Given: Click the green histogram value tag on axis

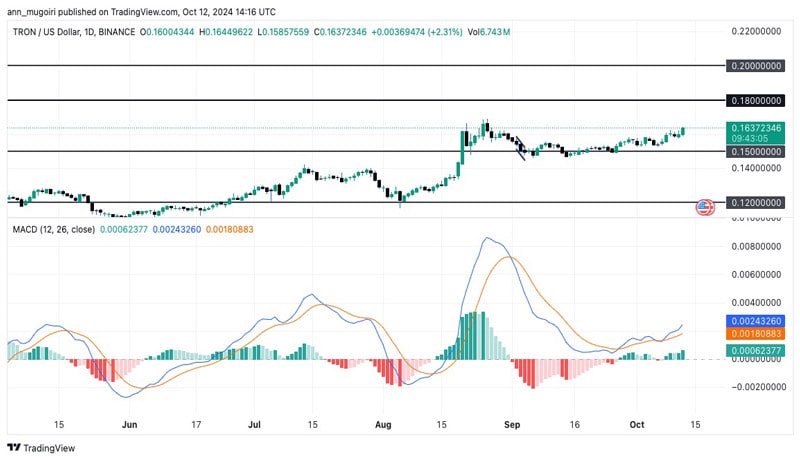Looking at the screenshot, I should click(x=756, y=350).
